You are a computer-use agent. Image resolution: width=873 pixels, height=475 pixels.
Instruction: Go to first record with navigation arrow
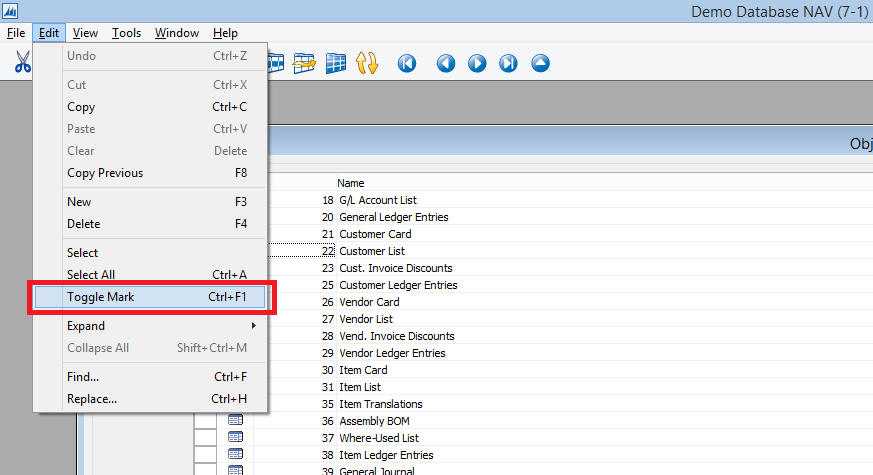click(x=407, y=64)
